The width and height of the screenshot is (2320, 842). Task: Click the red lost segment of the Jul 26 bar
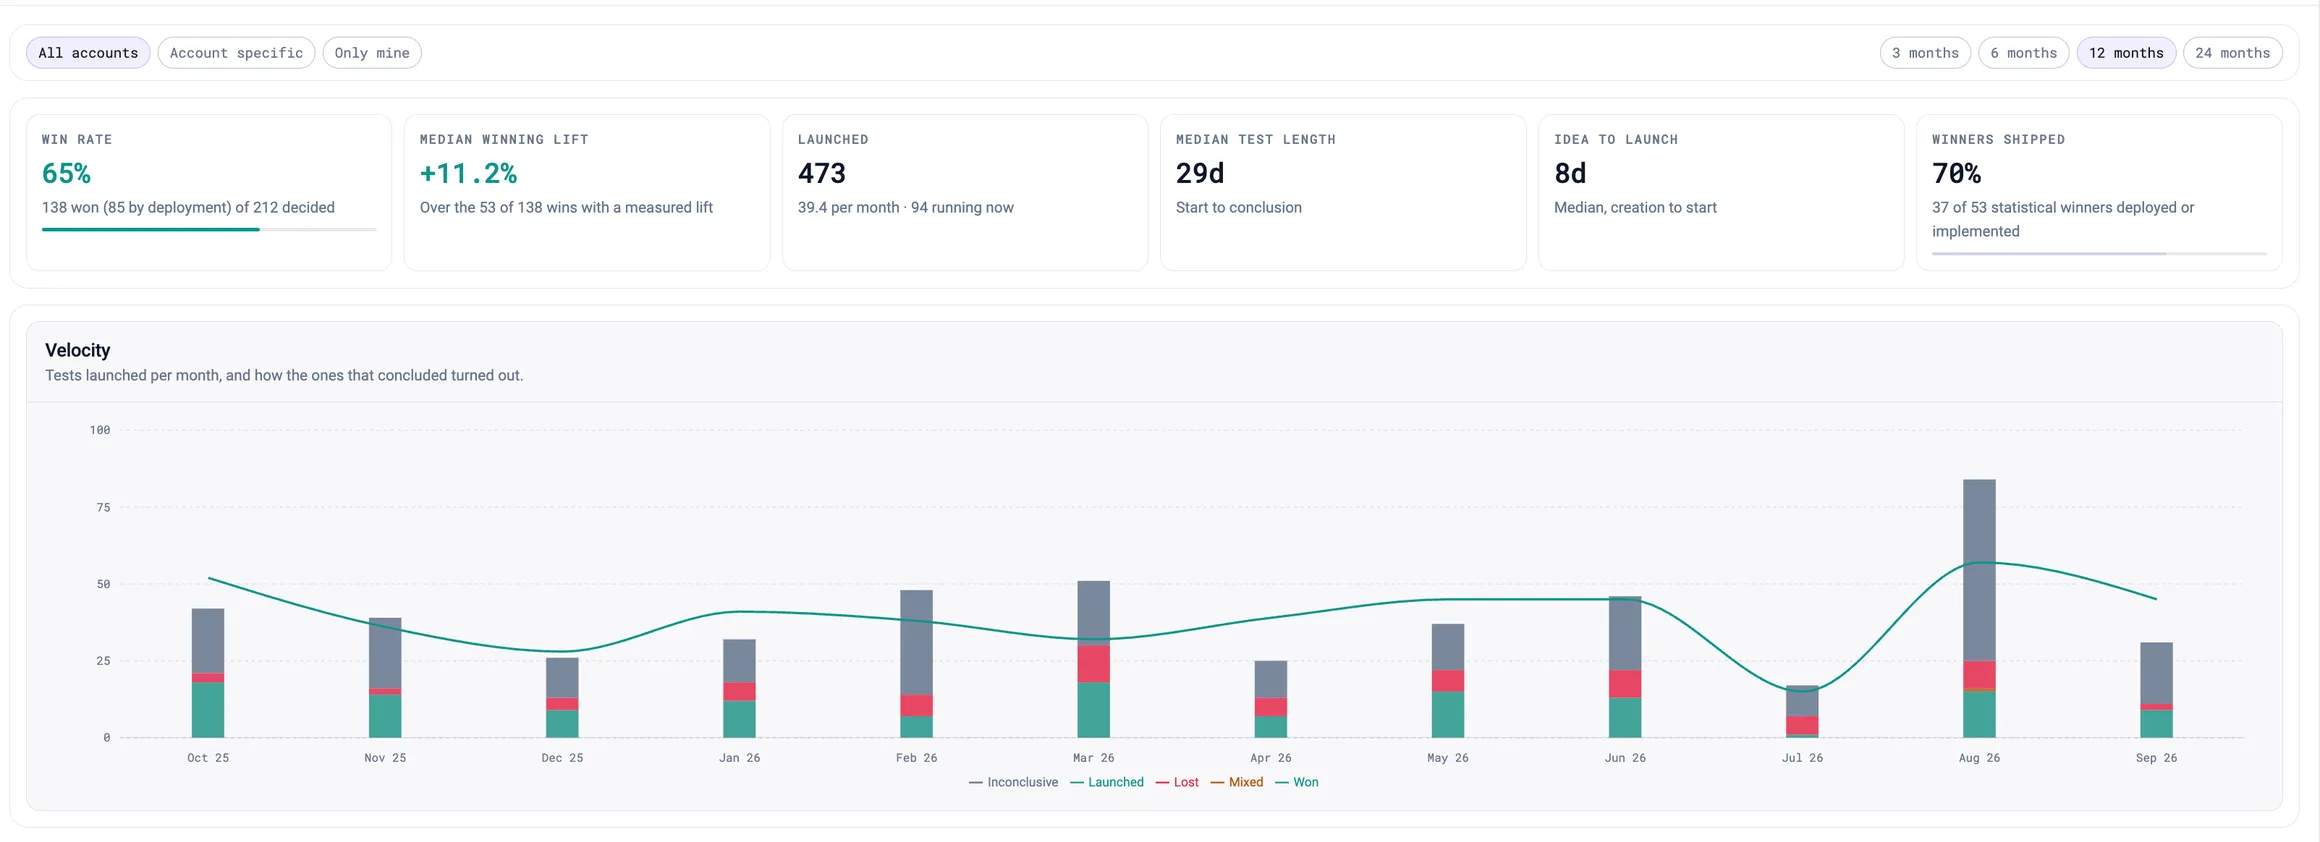[1802, 725]
